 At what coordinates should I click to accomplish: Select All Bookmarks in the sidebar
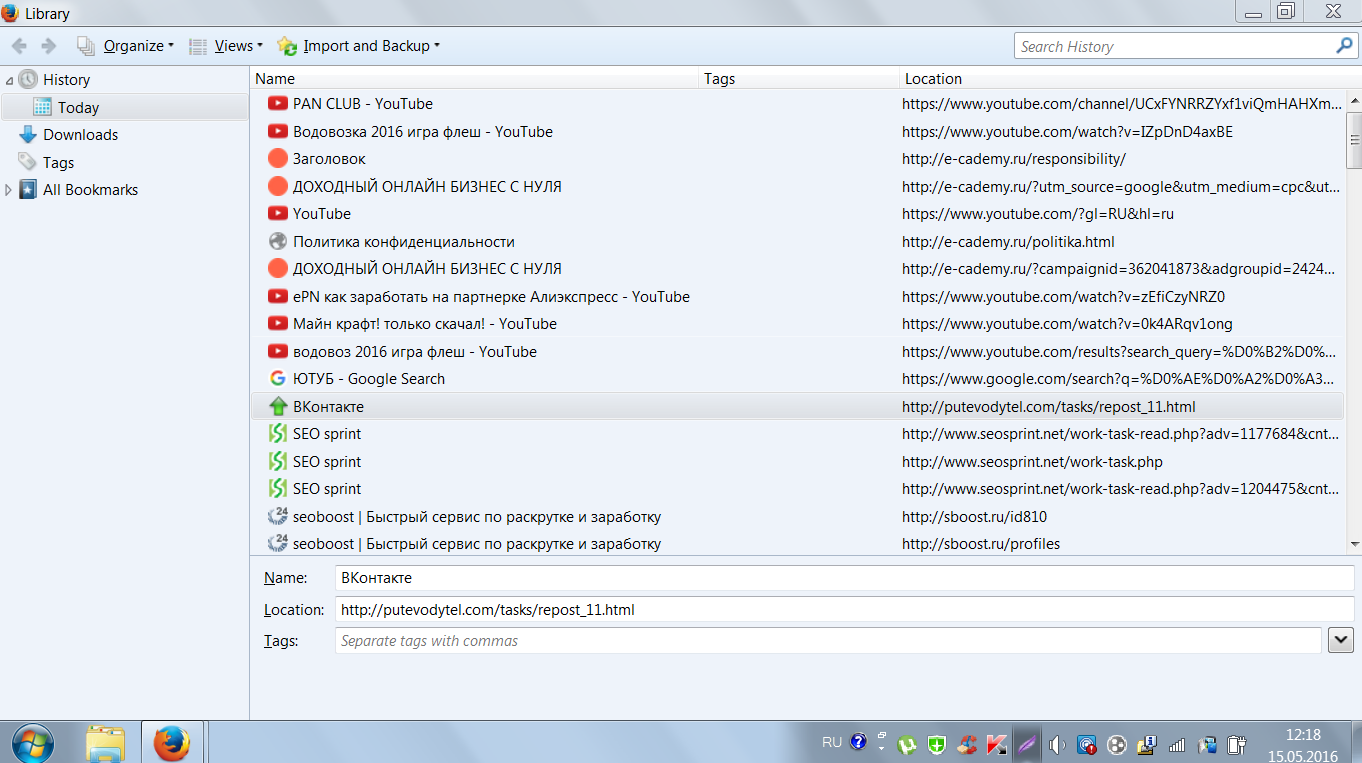[x=90, y=190]
